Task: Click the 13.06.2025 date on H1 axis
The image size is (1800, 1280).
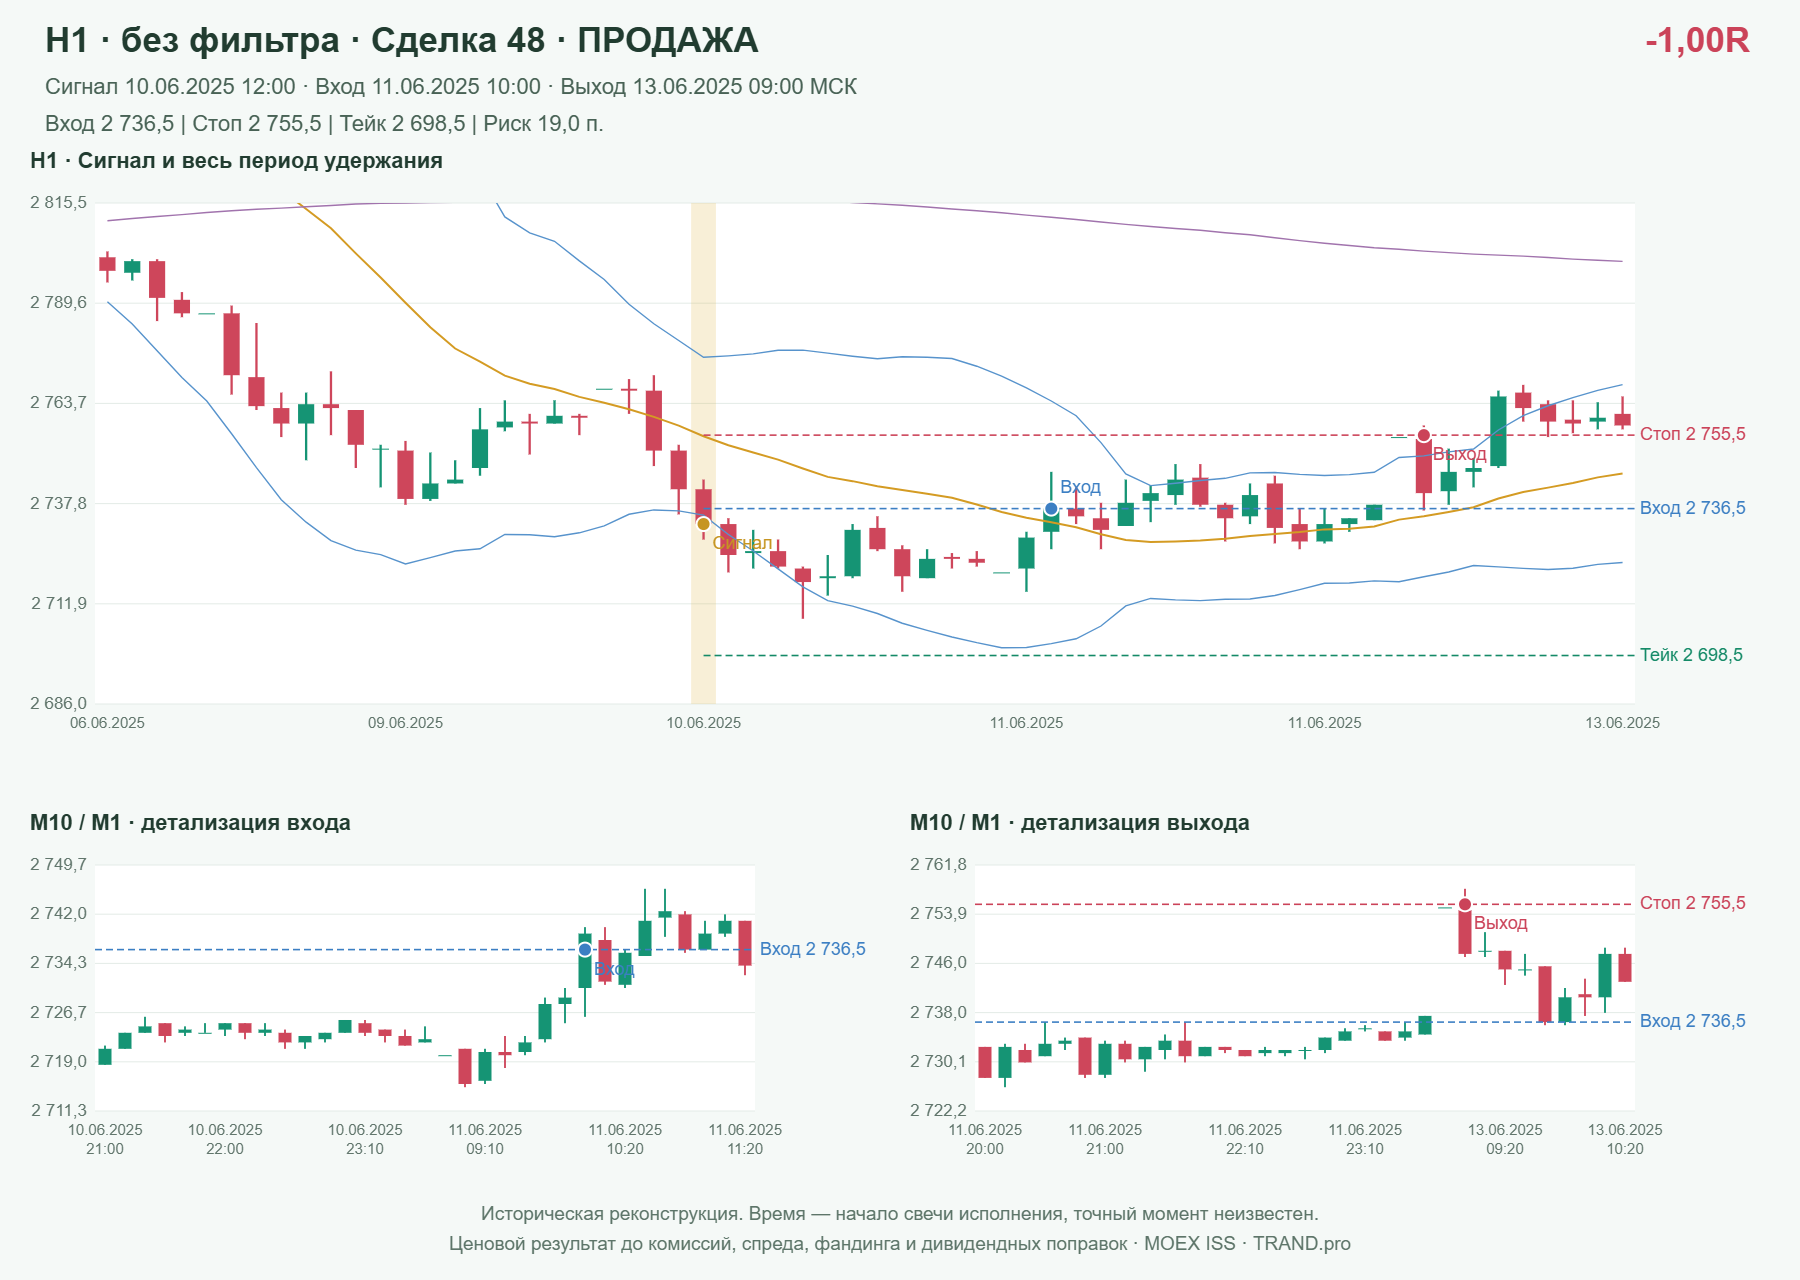Action: (x=1622, y=723)
